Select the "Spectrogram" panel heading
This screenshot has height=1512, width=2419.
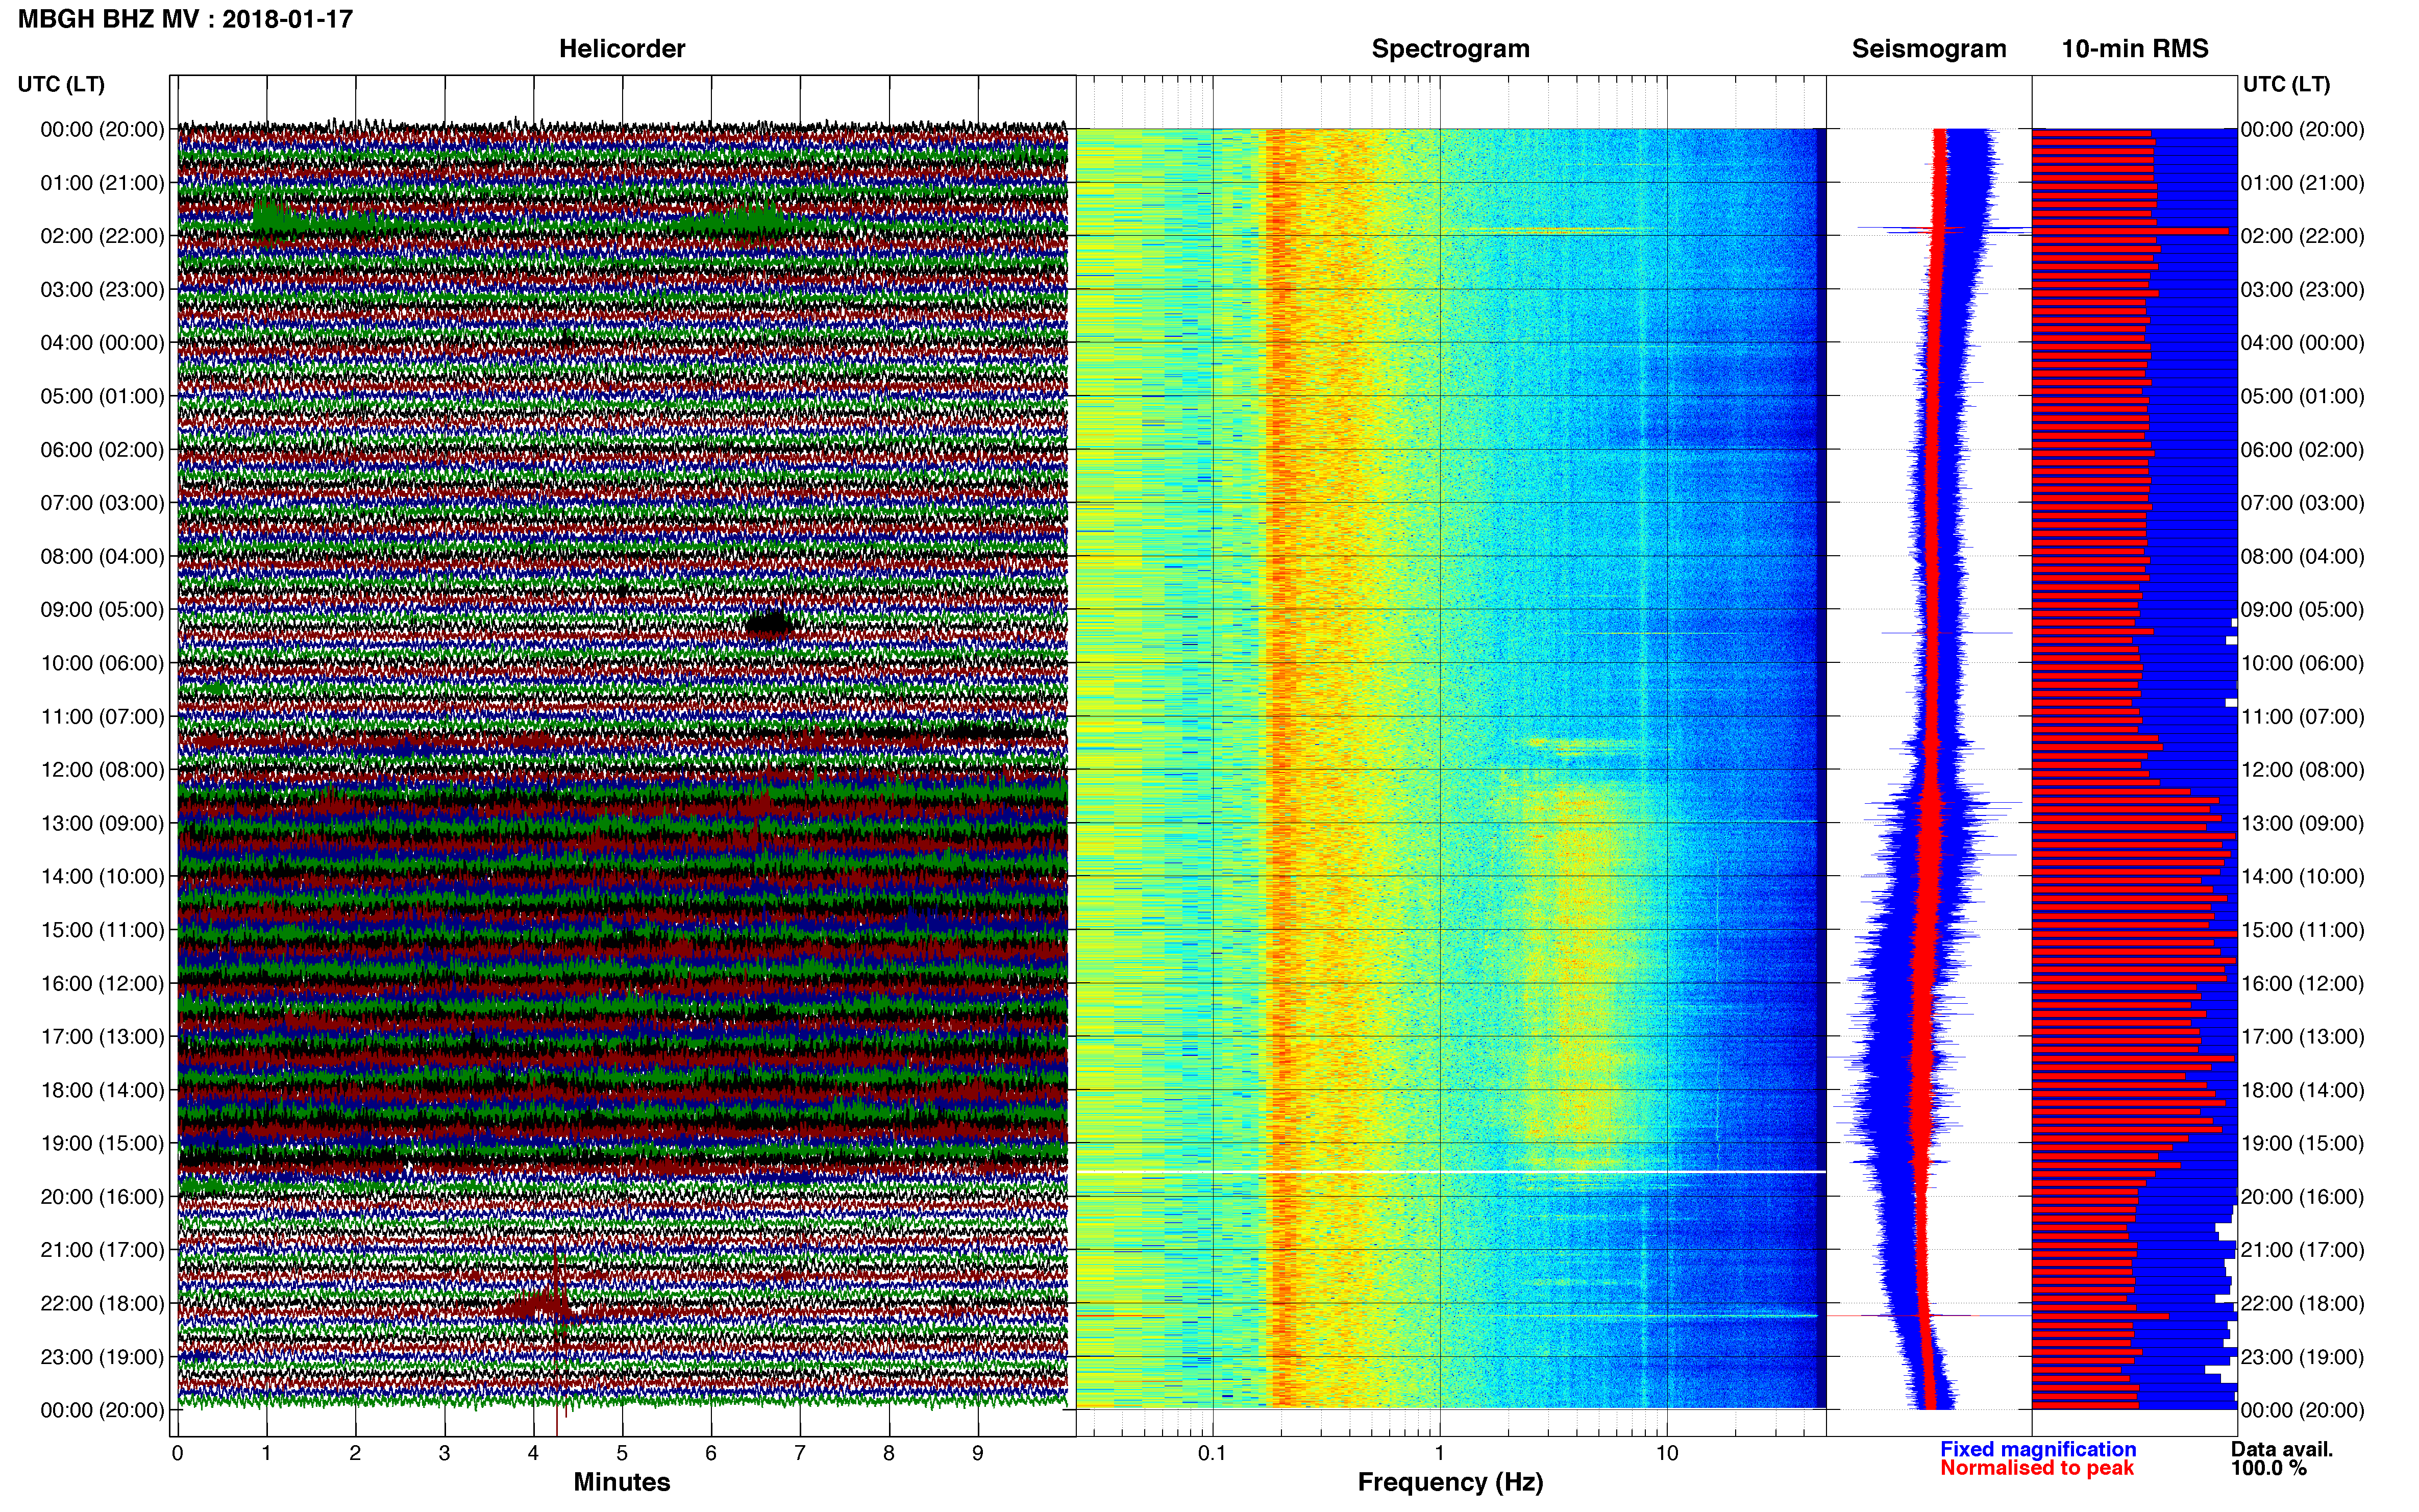[1450, 49]
